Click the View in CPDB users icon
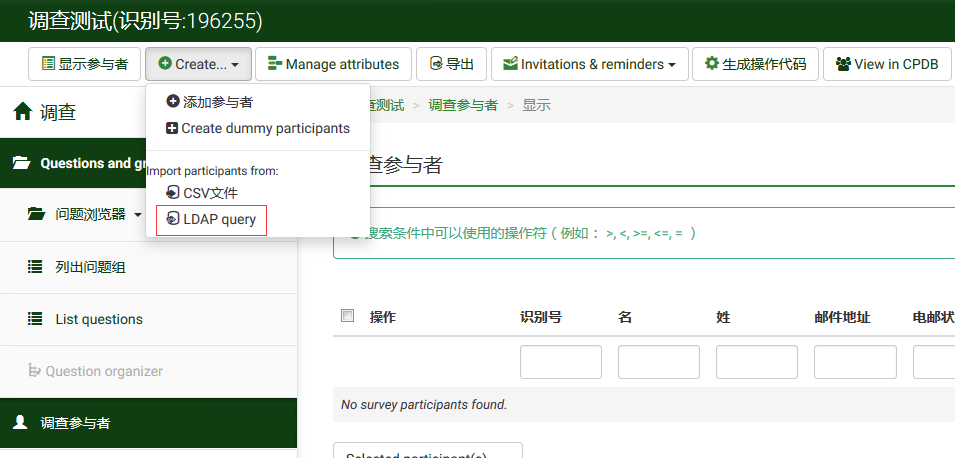Screen dimensions: 955x458 [x=843, y=64]
